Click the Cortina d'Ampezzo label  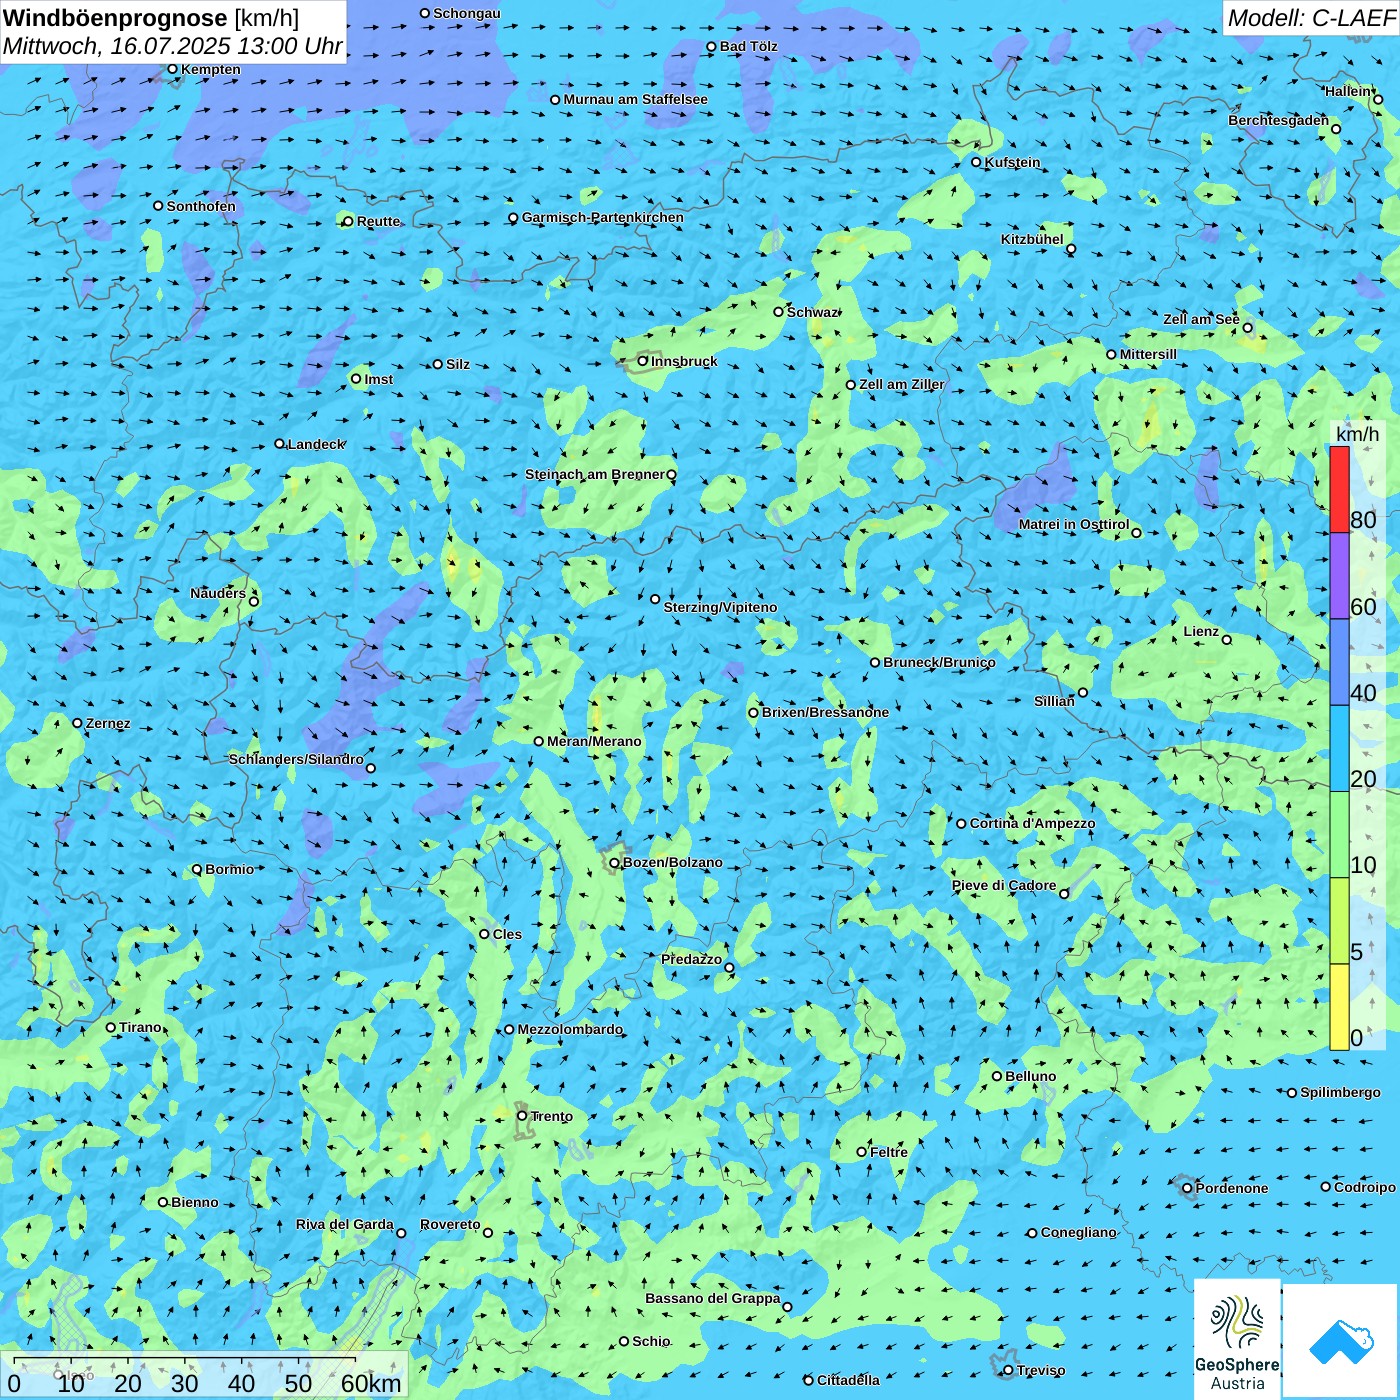1033,823
